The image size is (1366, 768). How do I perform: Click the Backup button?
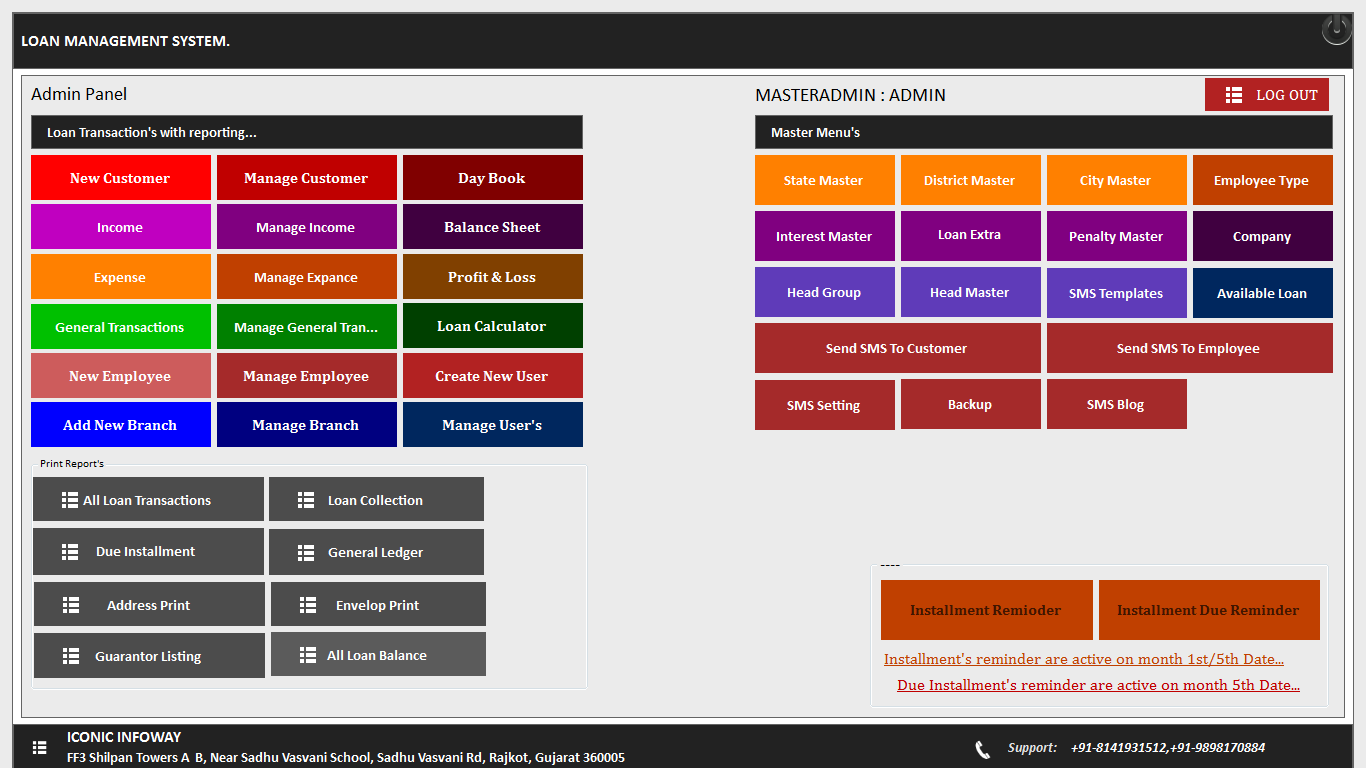970,404
